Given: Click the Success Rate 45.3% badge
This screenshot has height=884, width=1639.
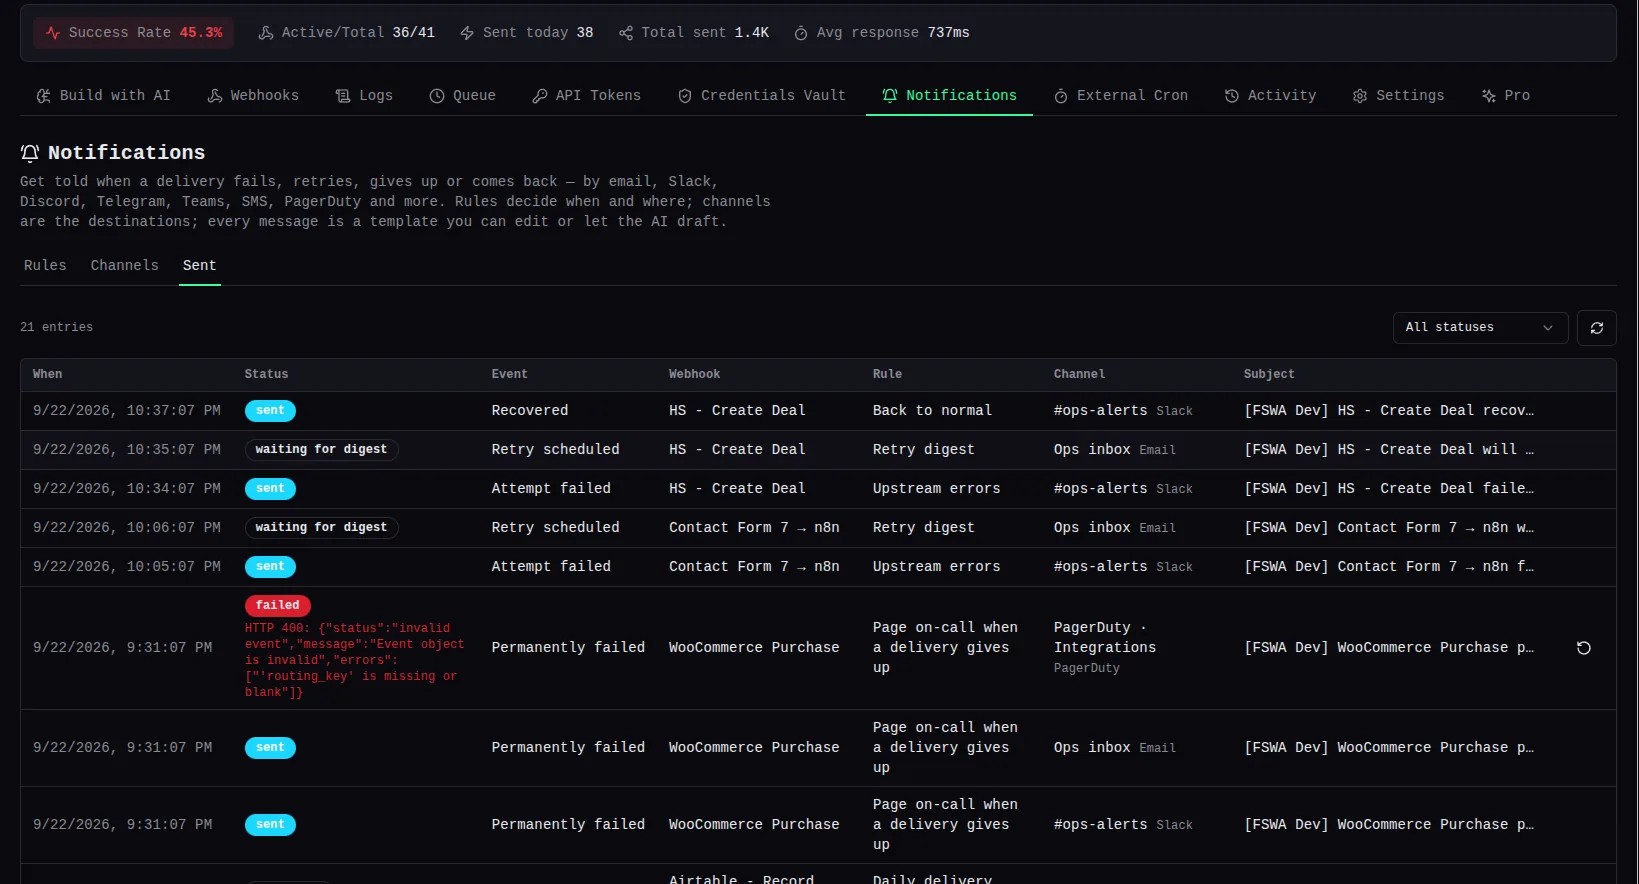Looking at the screenshot, I should [134, 33].
